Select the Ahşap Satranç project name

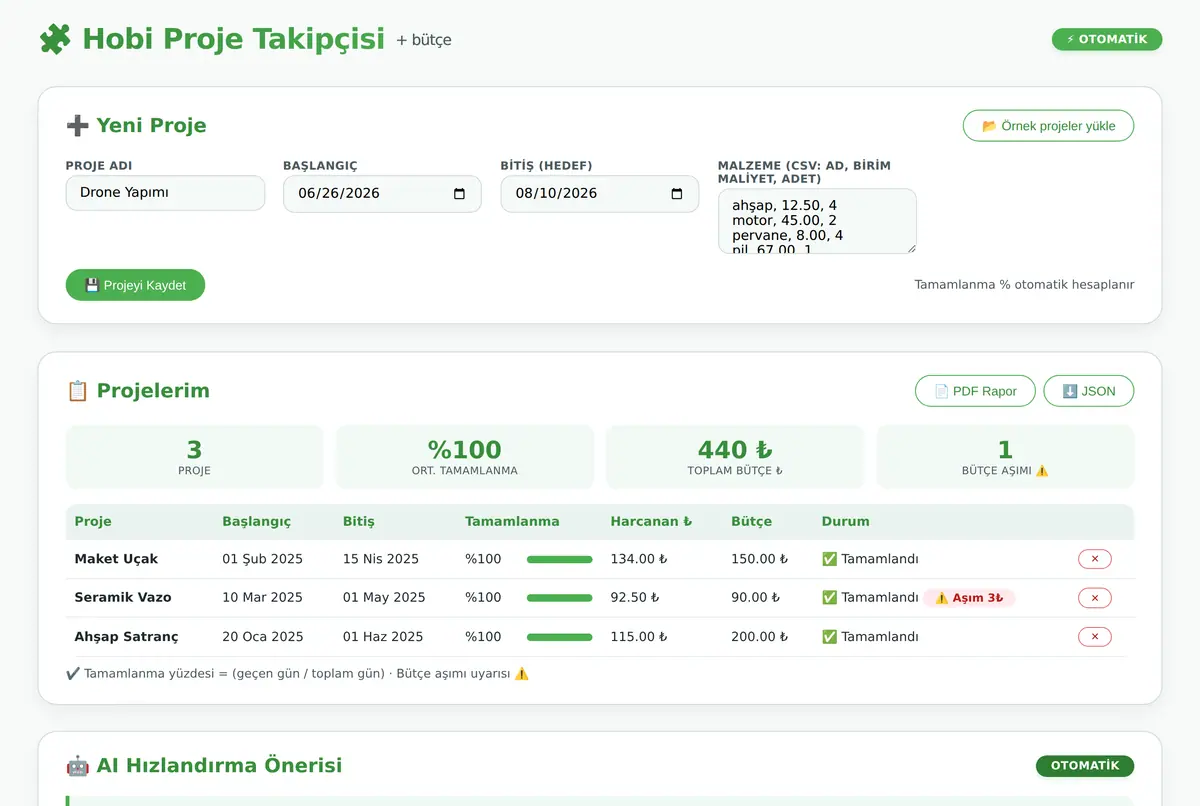tap(126, 637)
